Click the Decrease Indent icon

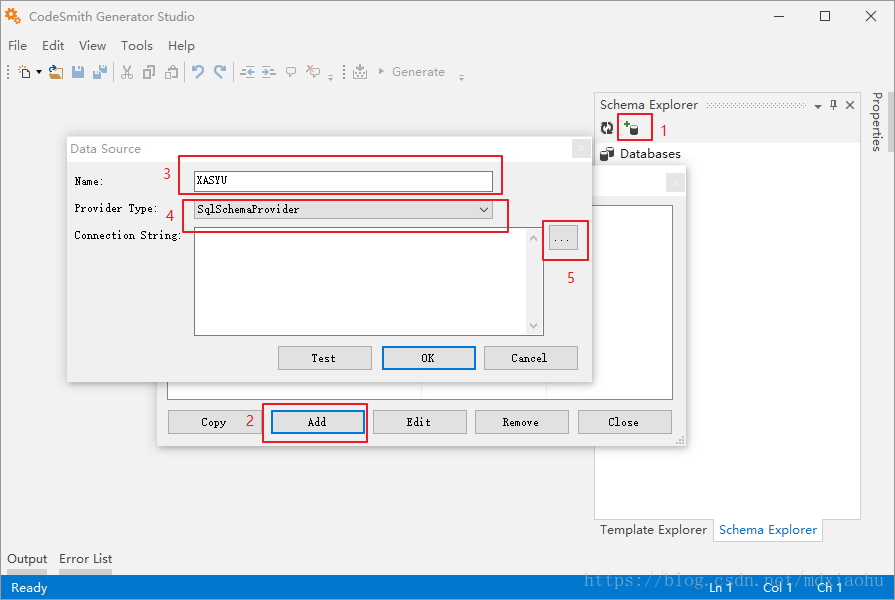[x=247, y=72]
